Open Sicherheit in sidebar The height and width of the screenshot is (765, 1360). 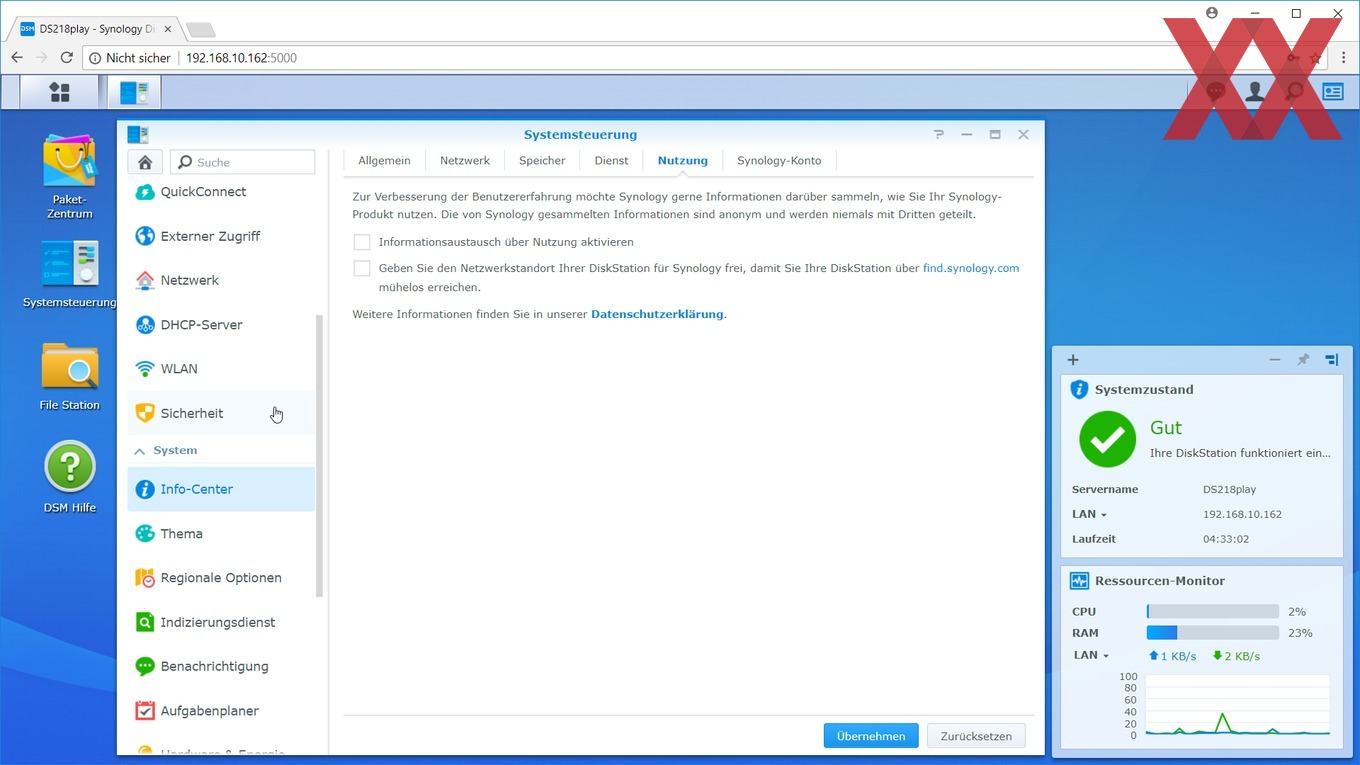pos(221,413)
